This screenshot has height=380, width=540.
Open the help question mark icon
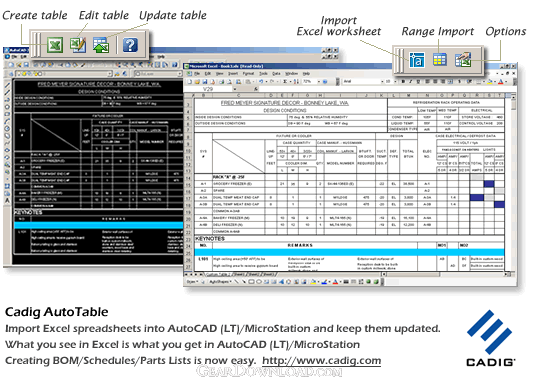tap(130, 45)
